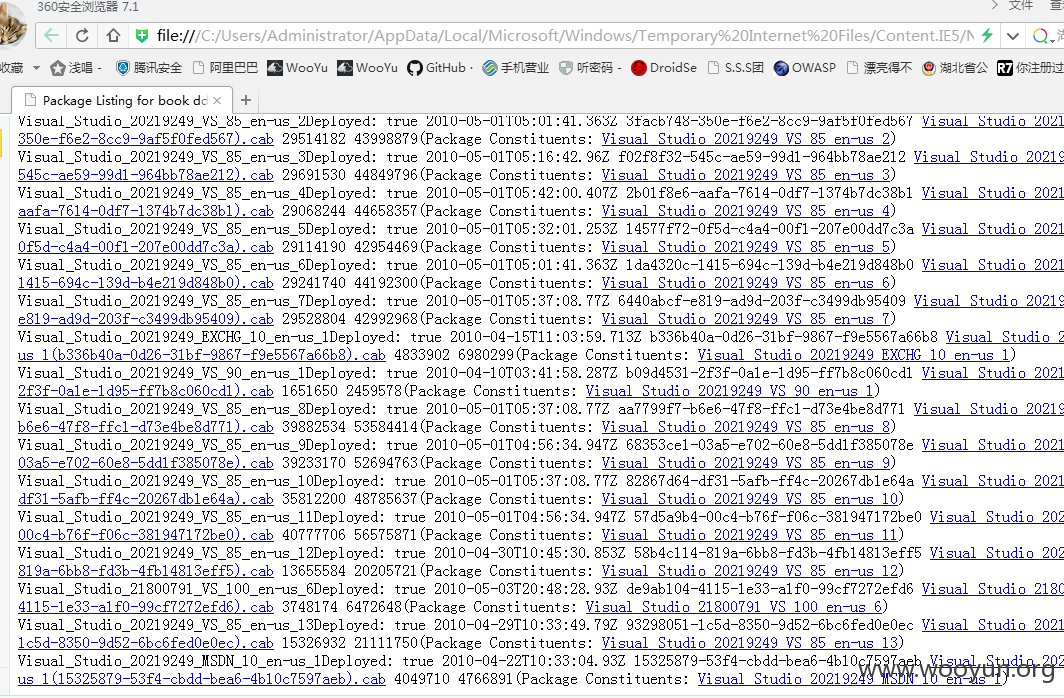1064x698 pixels.
Task: Click the file:// address bar field
Action: (565, 35)
